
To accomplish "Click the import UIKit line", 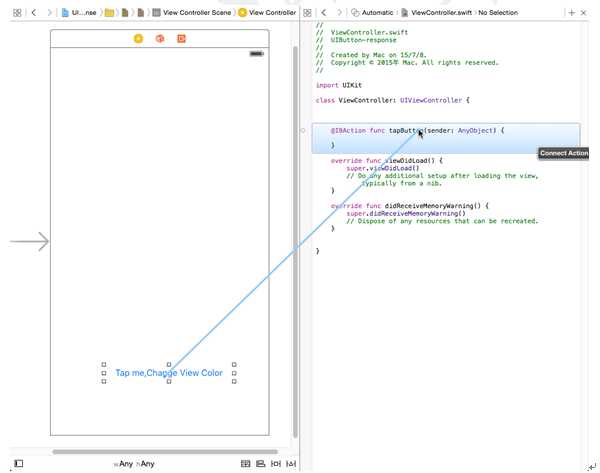I will tap(339, 85).
